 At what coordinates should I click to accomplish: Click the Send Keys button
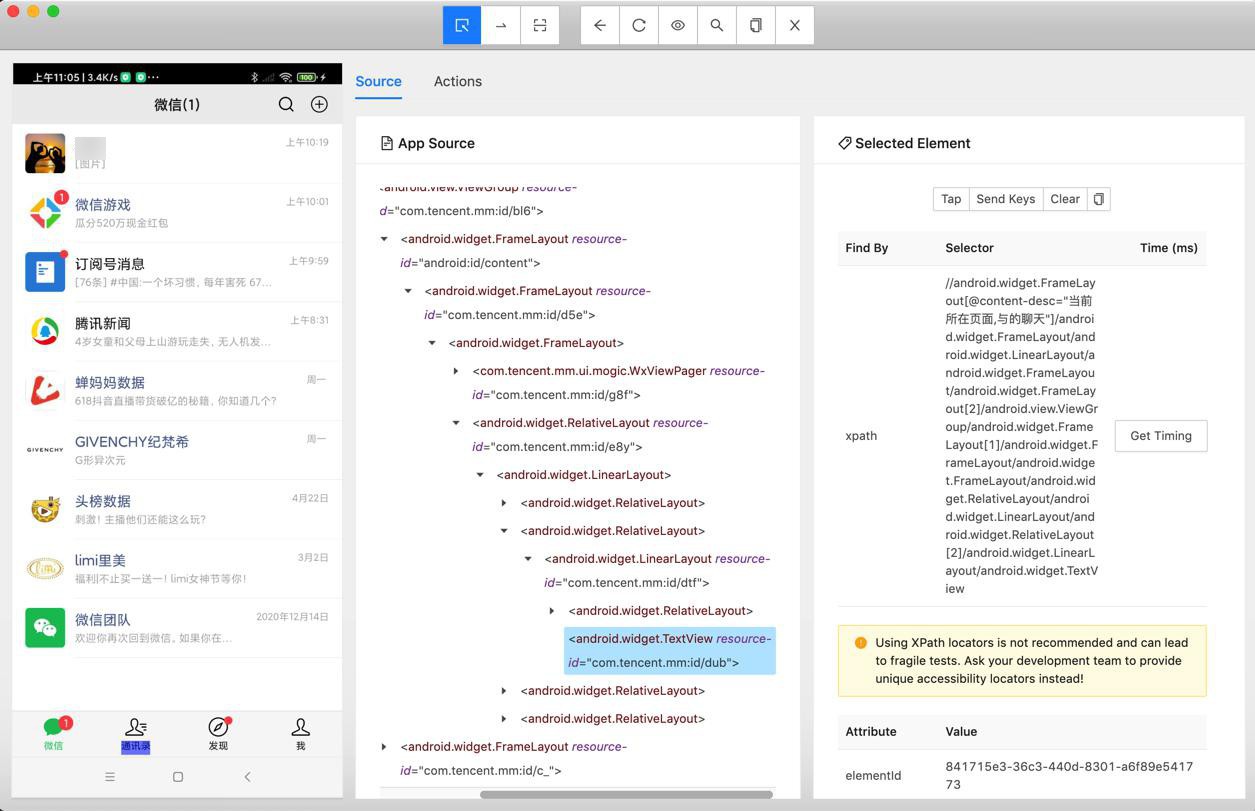[1005, 199]
